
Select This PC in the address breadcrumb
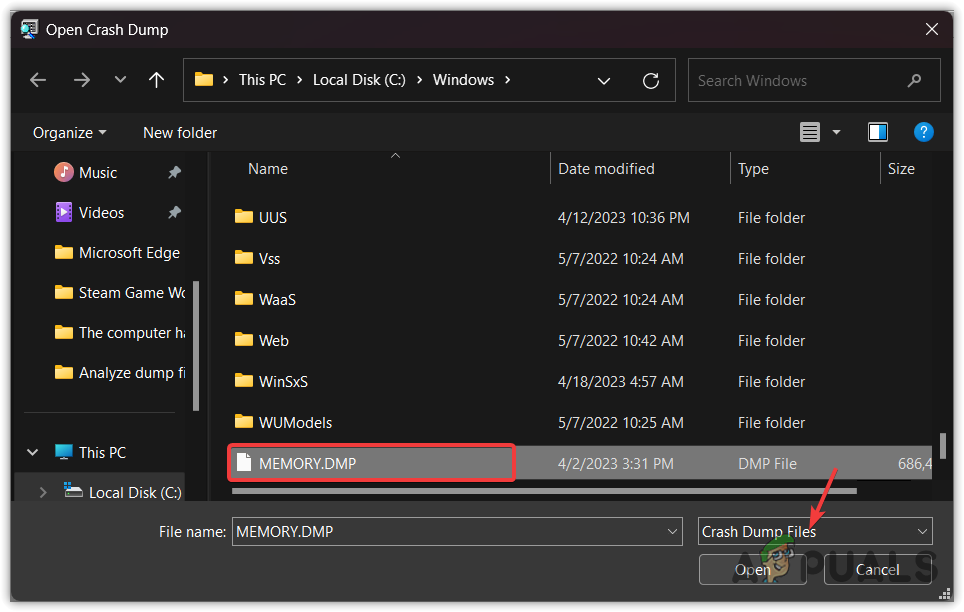pyautogui.click(x=263, y=80)
